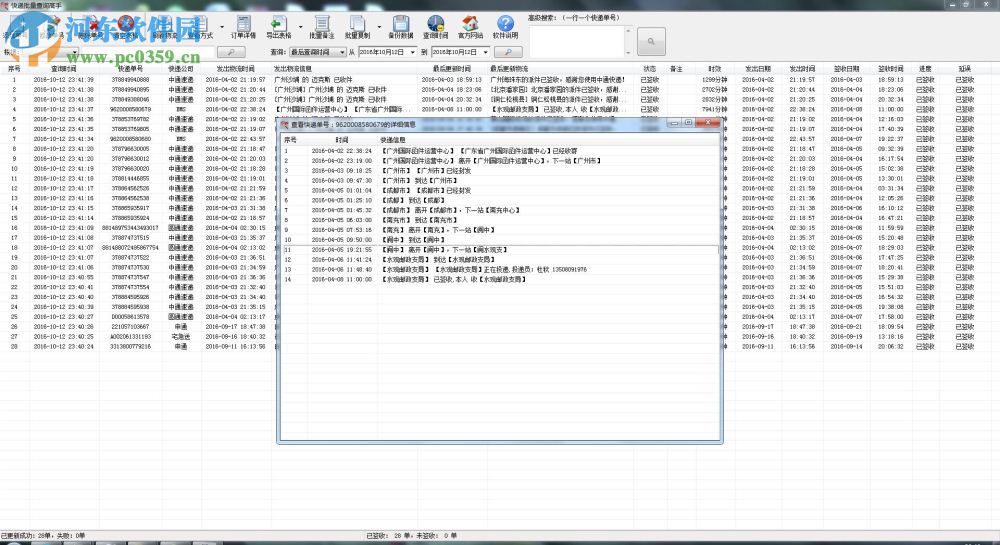Select tracking number 3T8849940888 row
Viewport: 1000px width, 545px height.
[130, 80]
